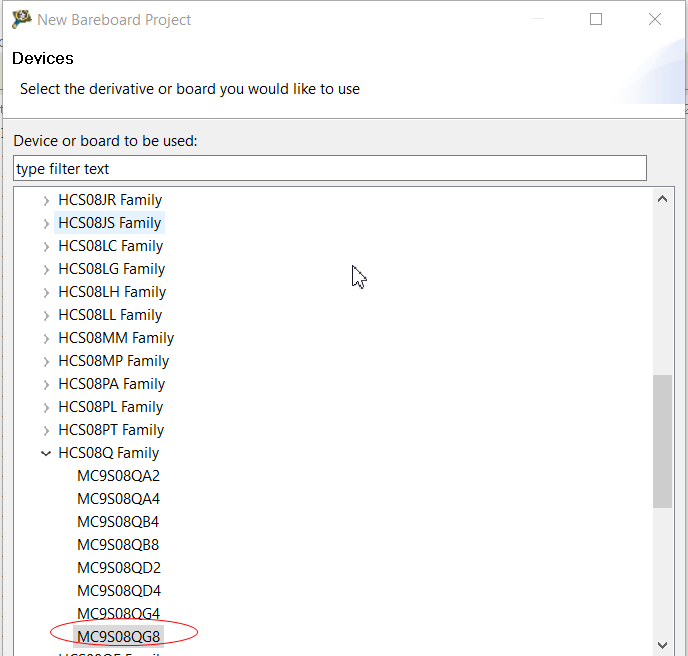Viewport: 688px width, 656px height.
Task: Pick the MC9S08QD2 derivative
Action: [x=118, y=568]
